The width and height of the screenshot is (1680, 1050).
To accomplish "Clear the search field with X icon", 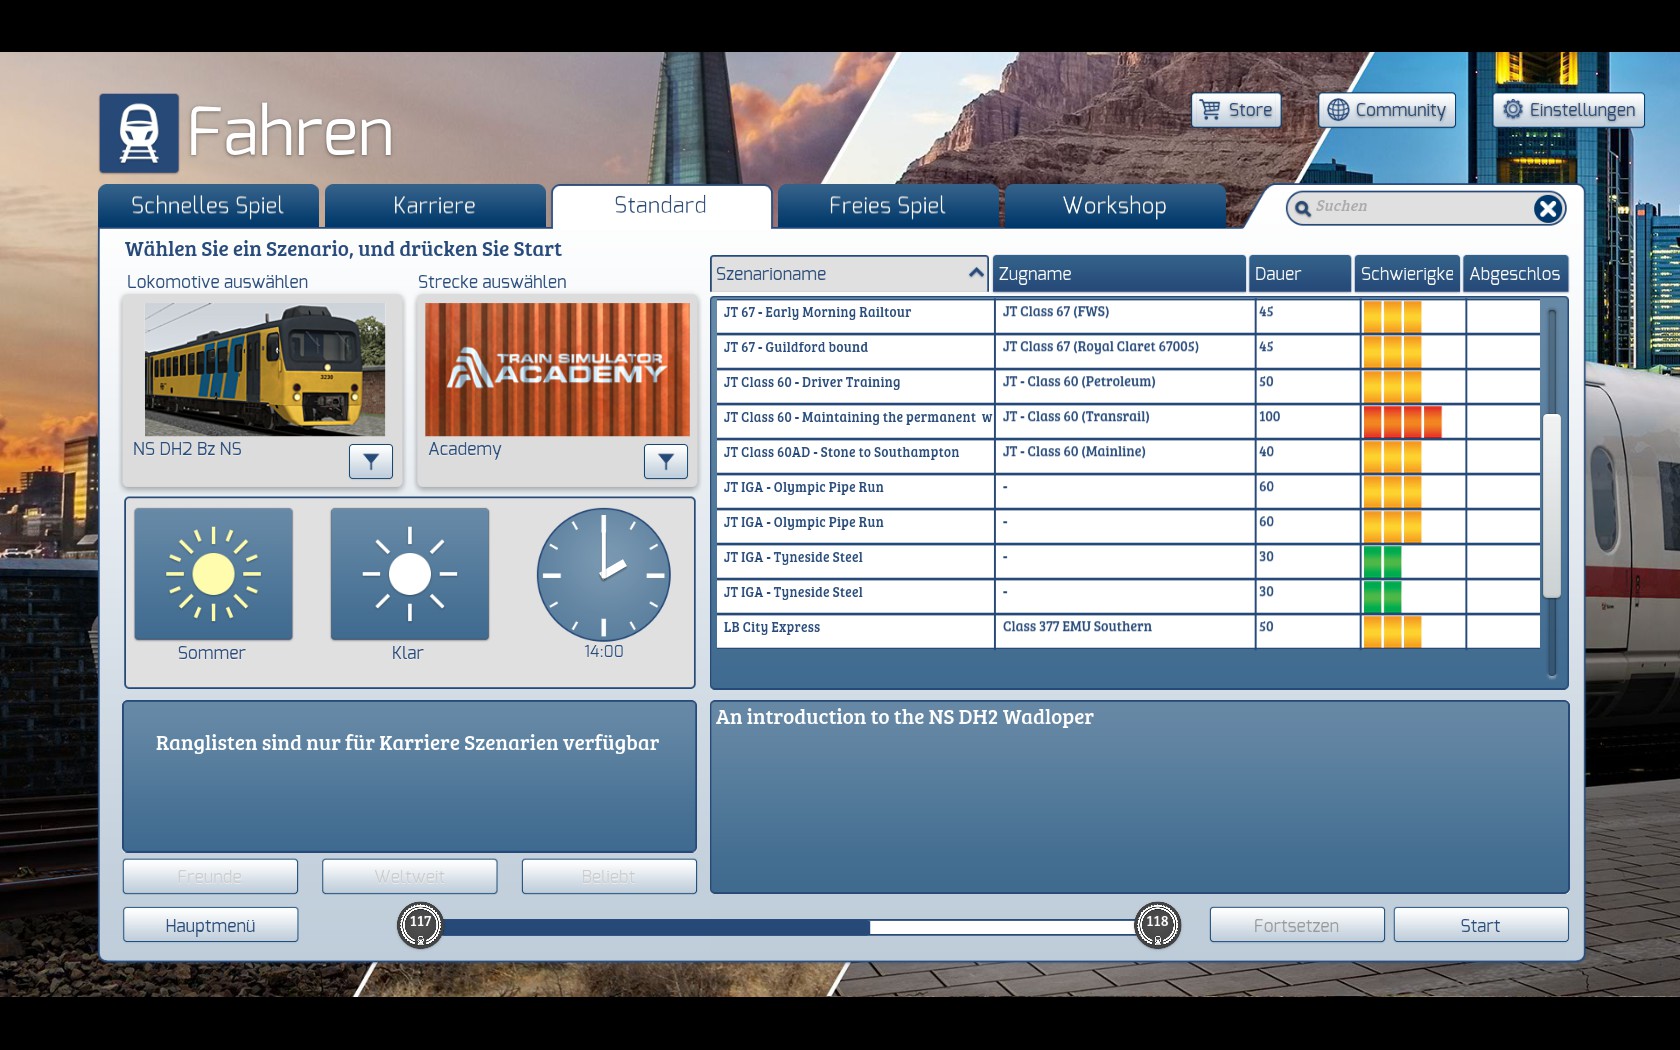I will 1548,208.
